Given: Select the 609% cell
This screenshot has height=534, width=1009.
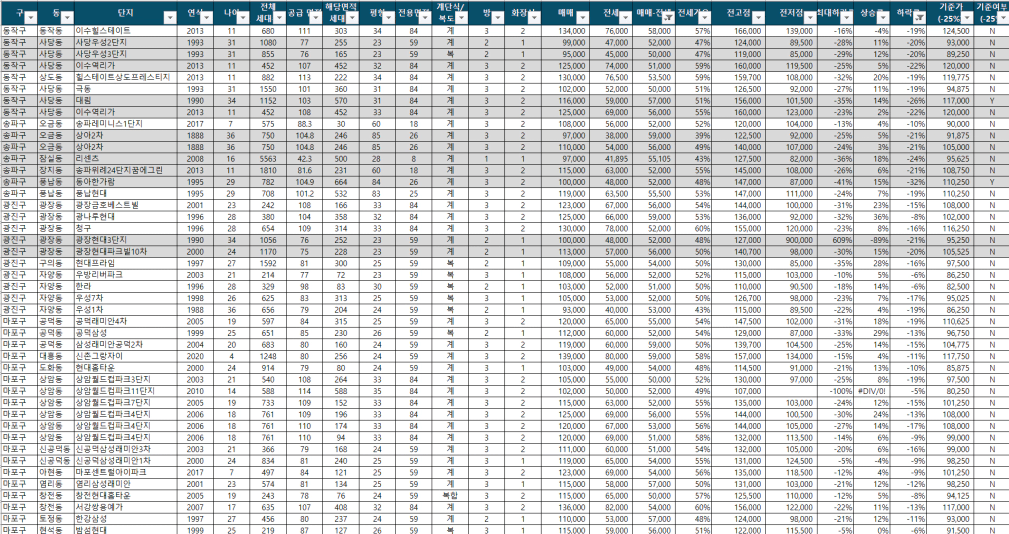Looking at the screenshot, I should 836,240.
